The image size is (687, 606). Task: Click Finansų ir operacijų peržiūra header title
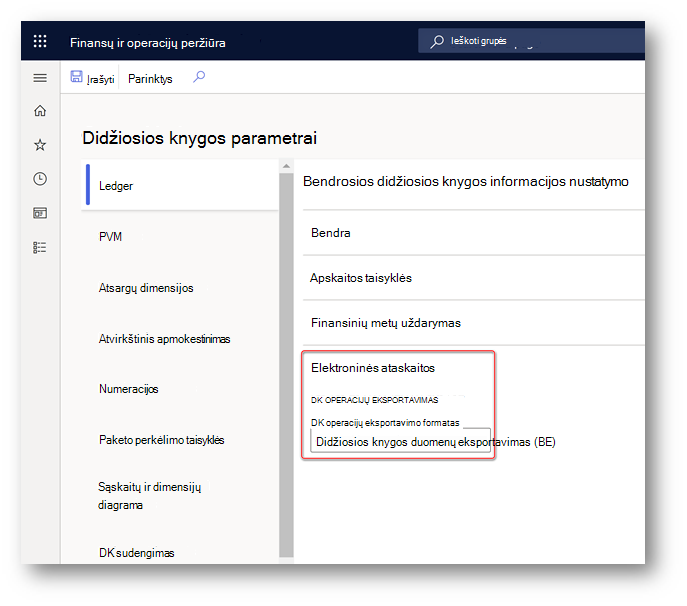point(148,43)
